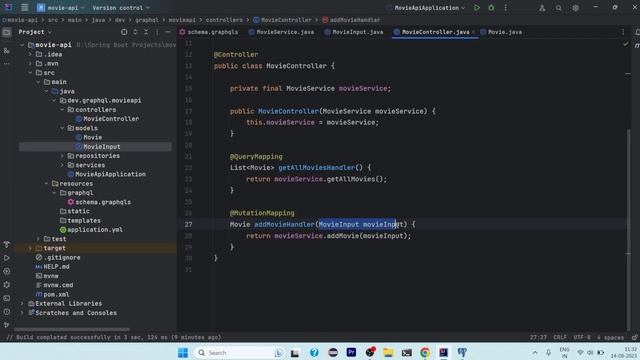
Task: Open Chrome from taskbar
Action: click(425, 352)
